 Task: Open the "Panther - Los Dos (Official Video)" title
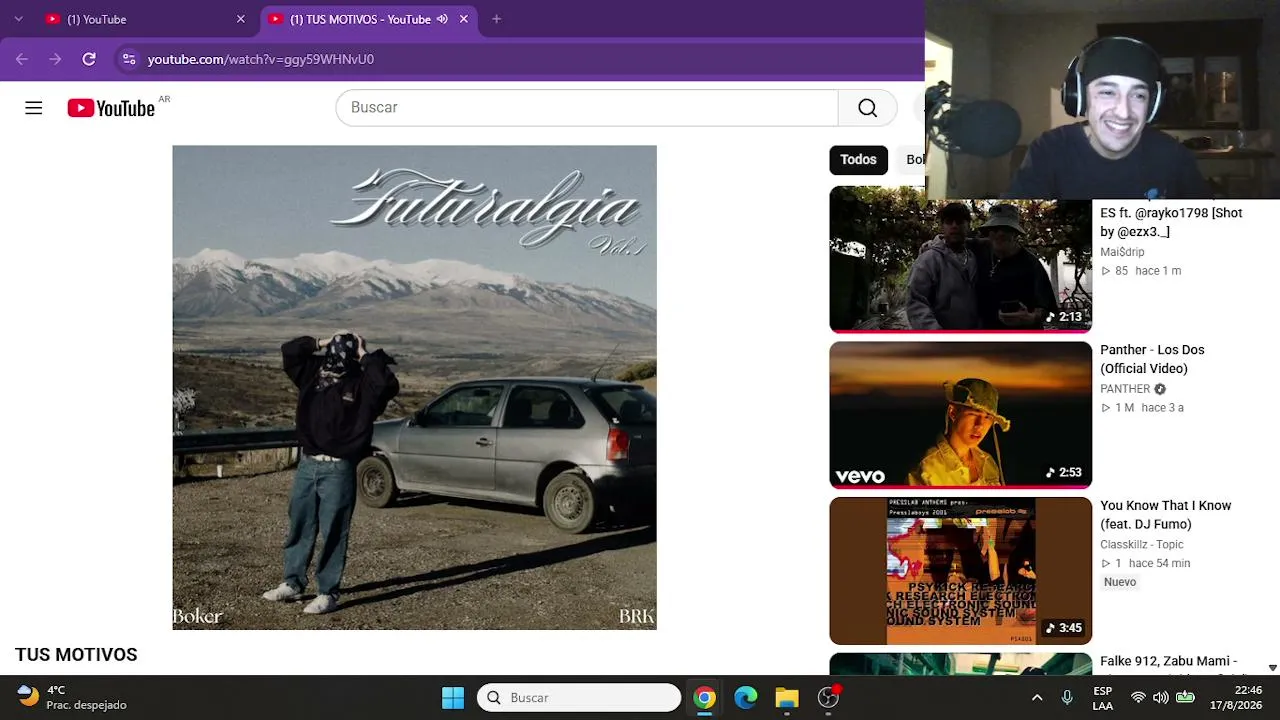tap(1152, 359)
